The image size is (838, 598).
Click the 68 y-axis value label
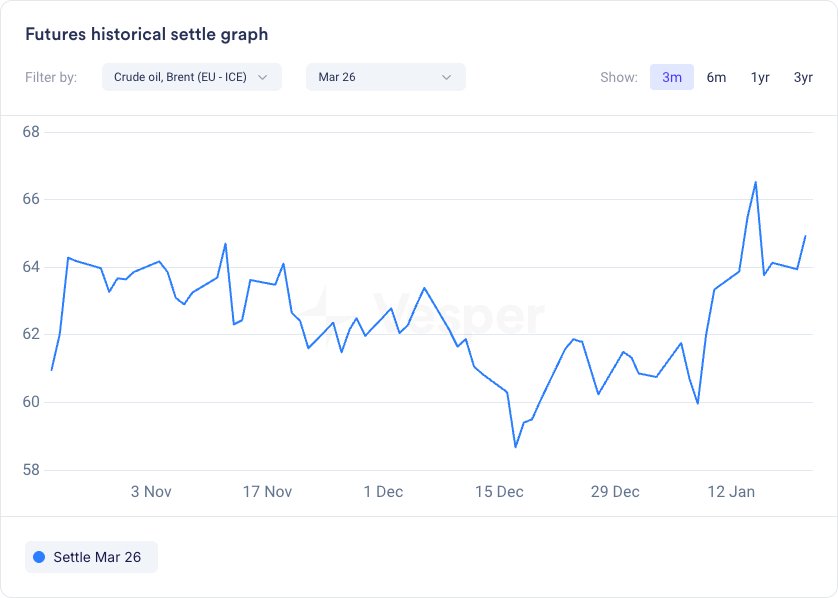[x=30, y=131]
